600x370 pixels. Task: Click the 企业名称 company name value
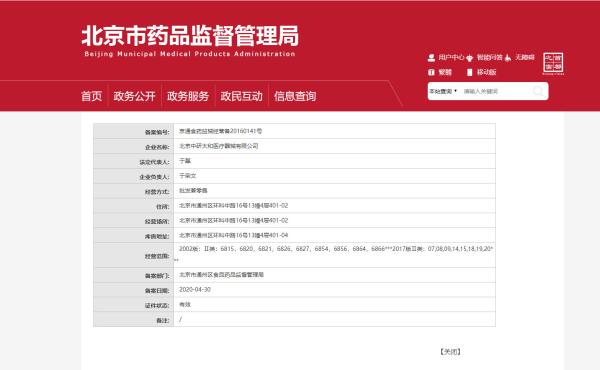(219, 146)
